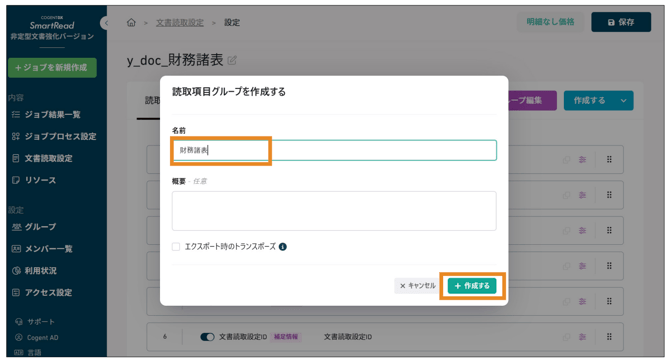Screen dimensions: 670x364
Task: Click settings sliders icon on row 6
Action: pyautogui.click(x=582, y=337)
